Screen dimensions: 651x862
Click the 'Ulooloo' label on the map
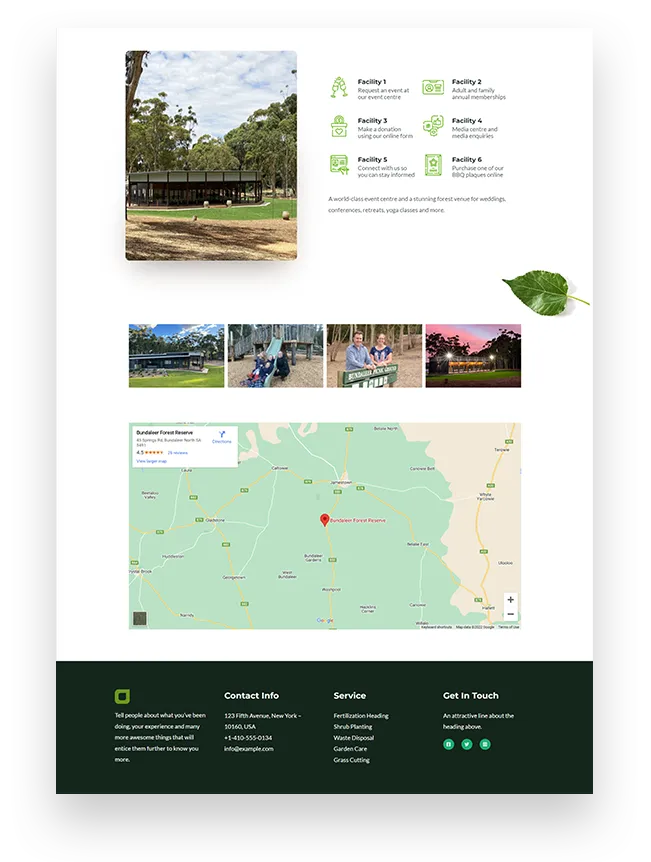505,563
